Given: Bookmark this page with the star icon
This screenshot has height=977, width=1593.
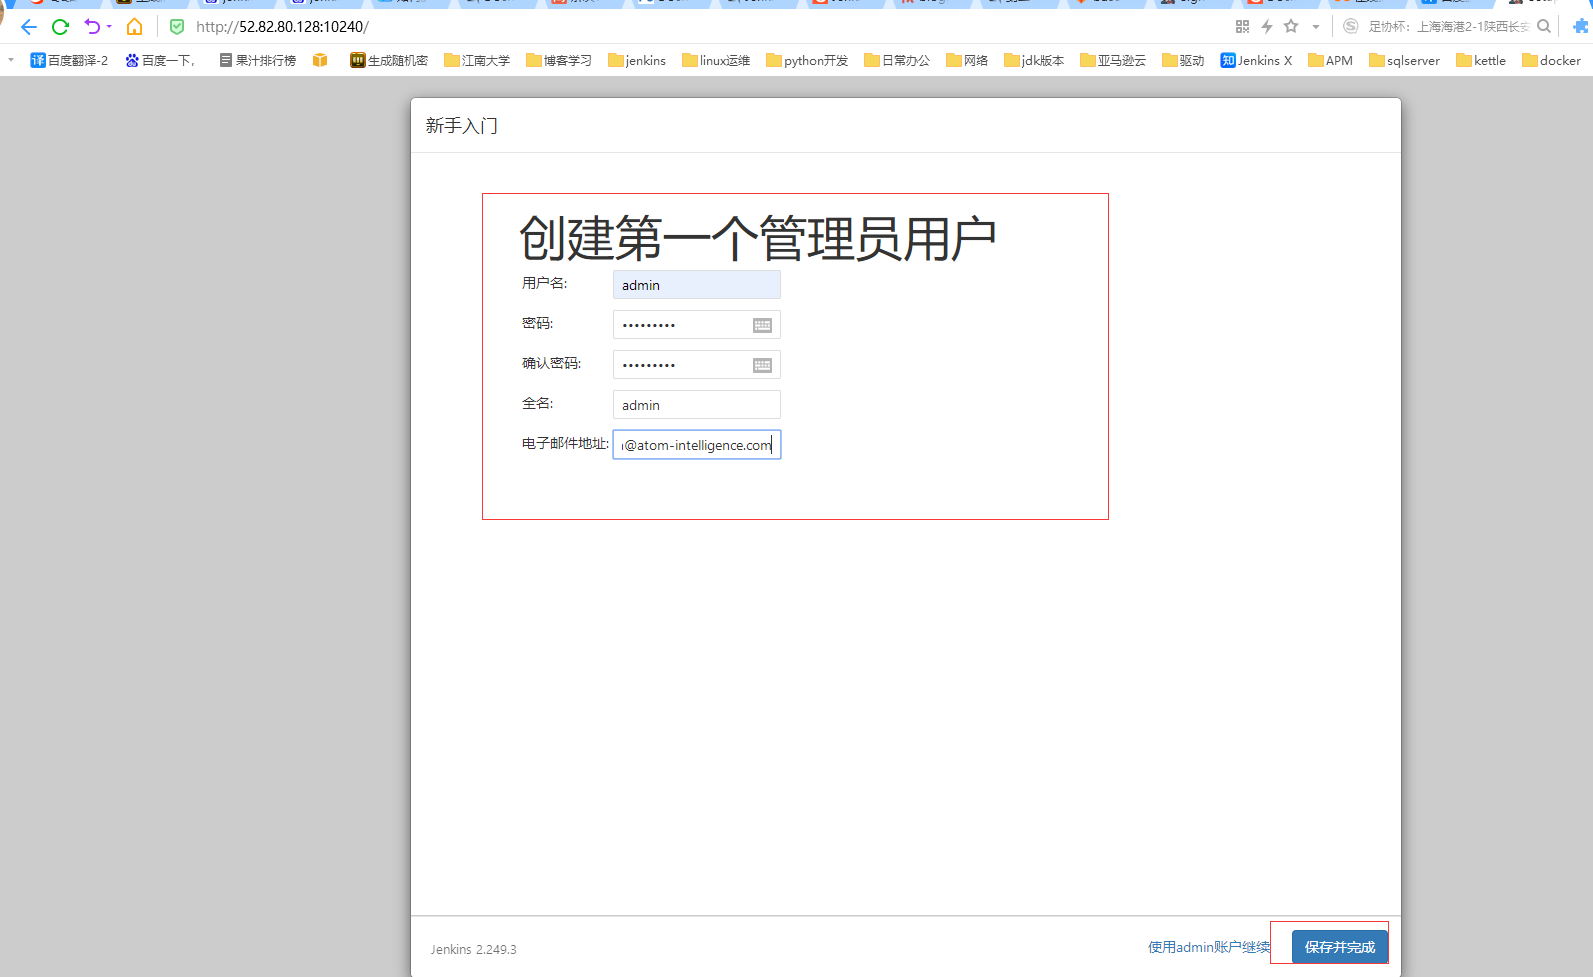Looking at the screenshot, I should tap(1291, 27).
